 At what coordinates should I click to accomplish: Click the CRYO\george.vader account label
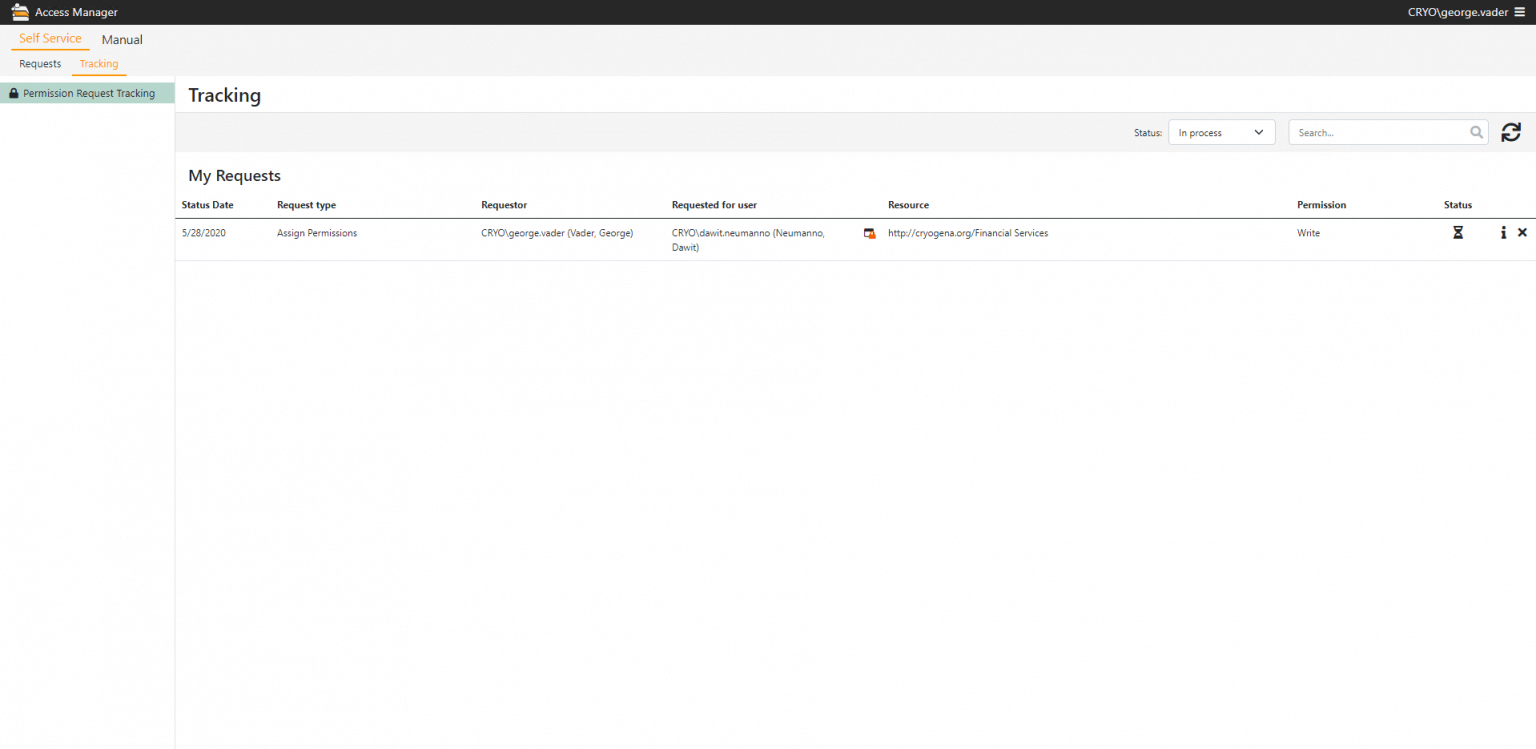pyautogui.click(x=1458, y=12)
